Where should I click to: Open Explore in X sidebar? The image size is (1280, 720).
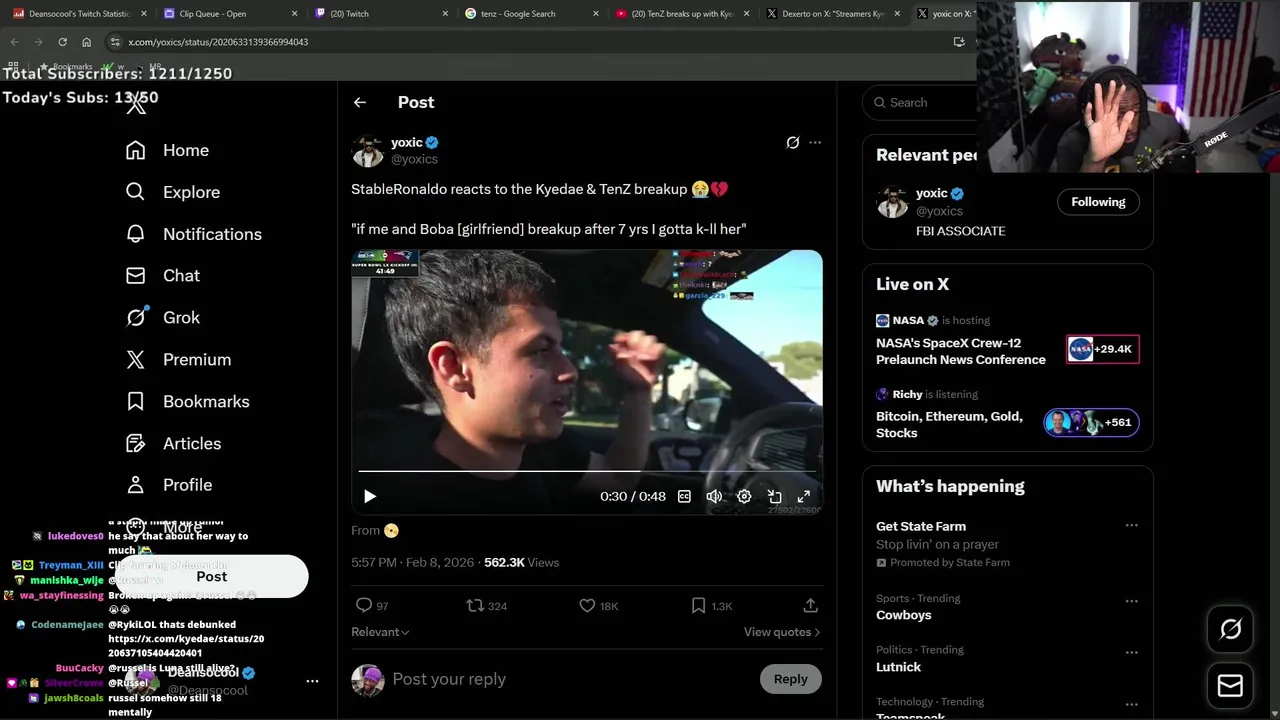click(172, 192)
